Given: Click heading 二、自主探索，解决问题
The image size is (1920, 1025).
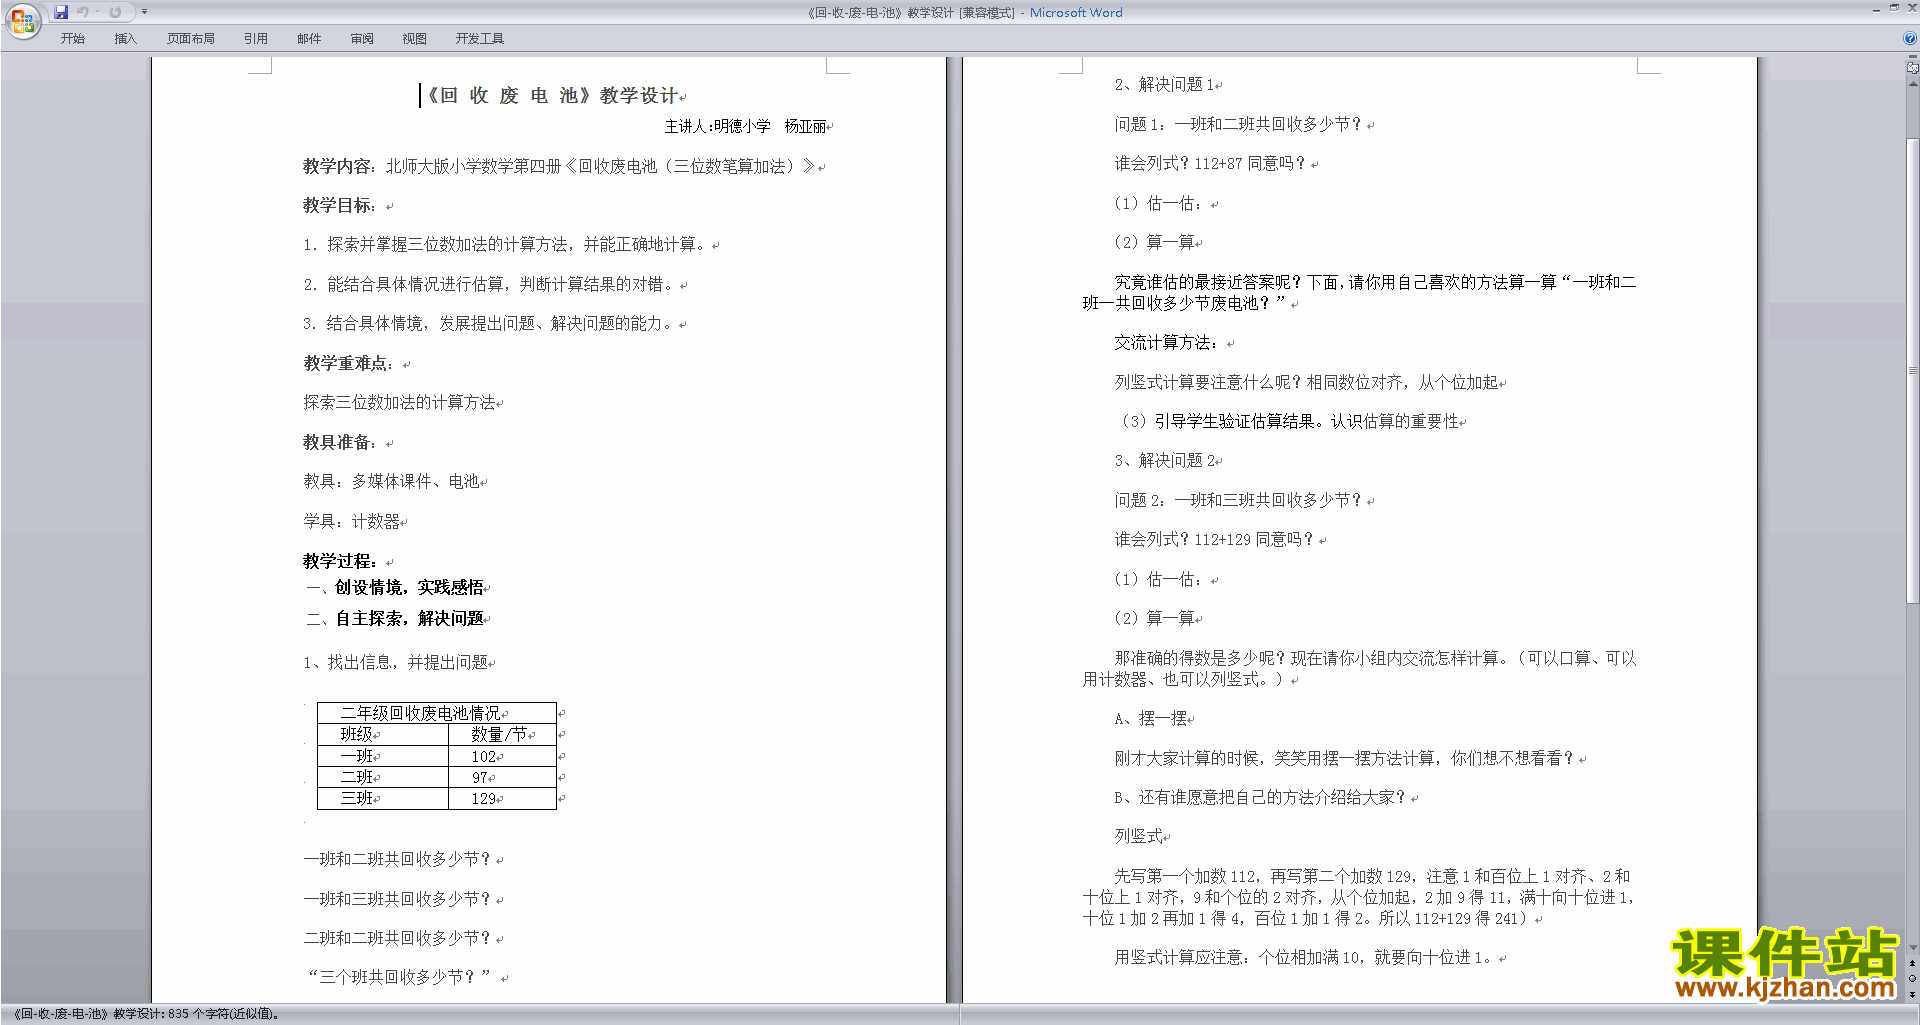Looking at the screenshot, I should tap(395, 619).
